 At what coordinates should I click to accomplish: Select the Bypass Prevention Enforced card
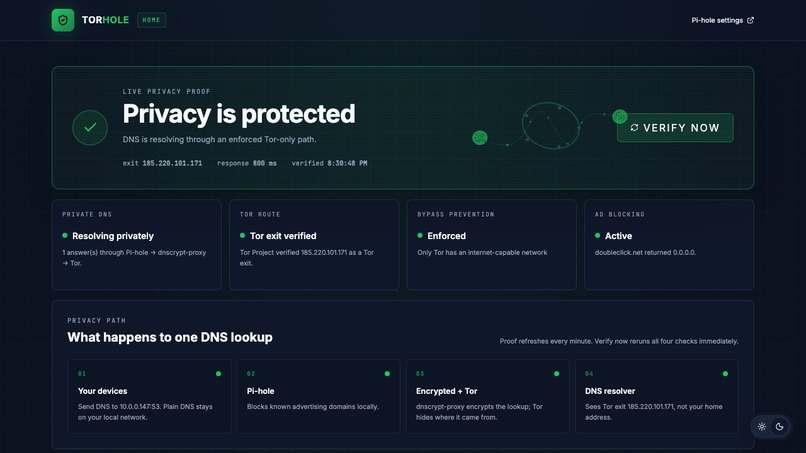(x=491, y=245)
